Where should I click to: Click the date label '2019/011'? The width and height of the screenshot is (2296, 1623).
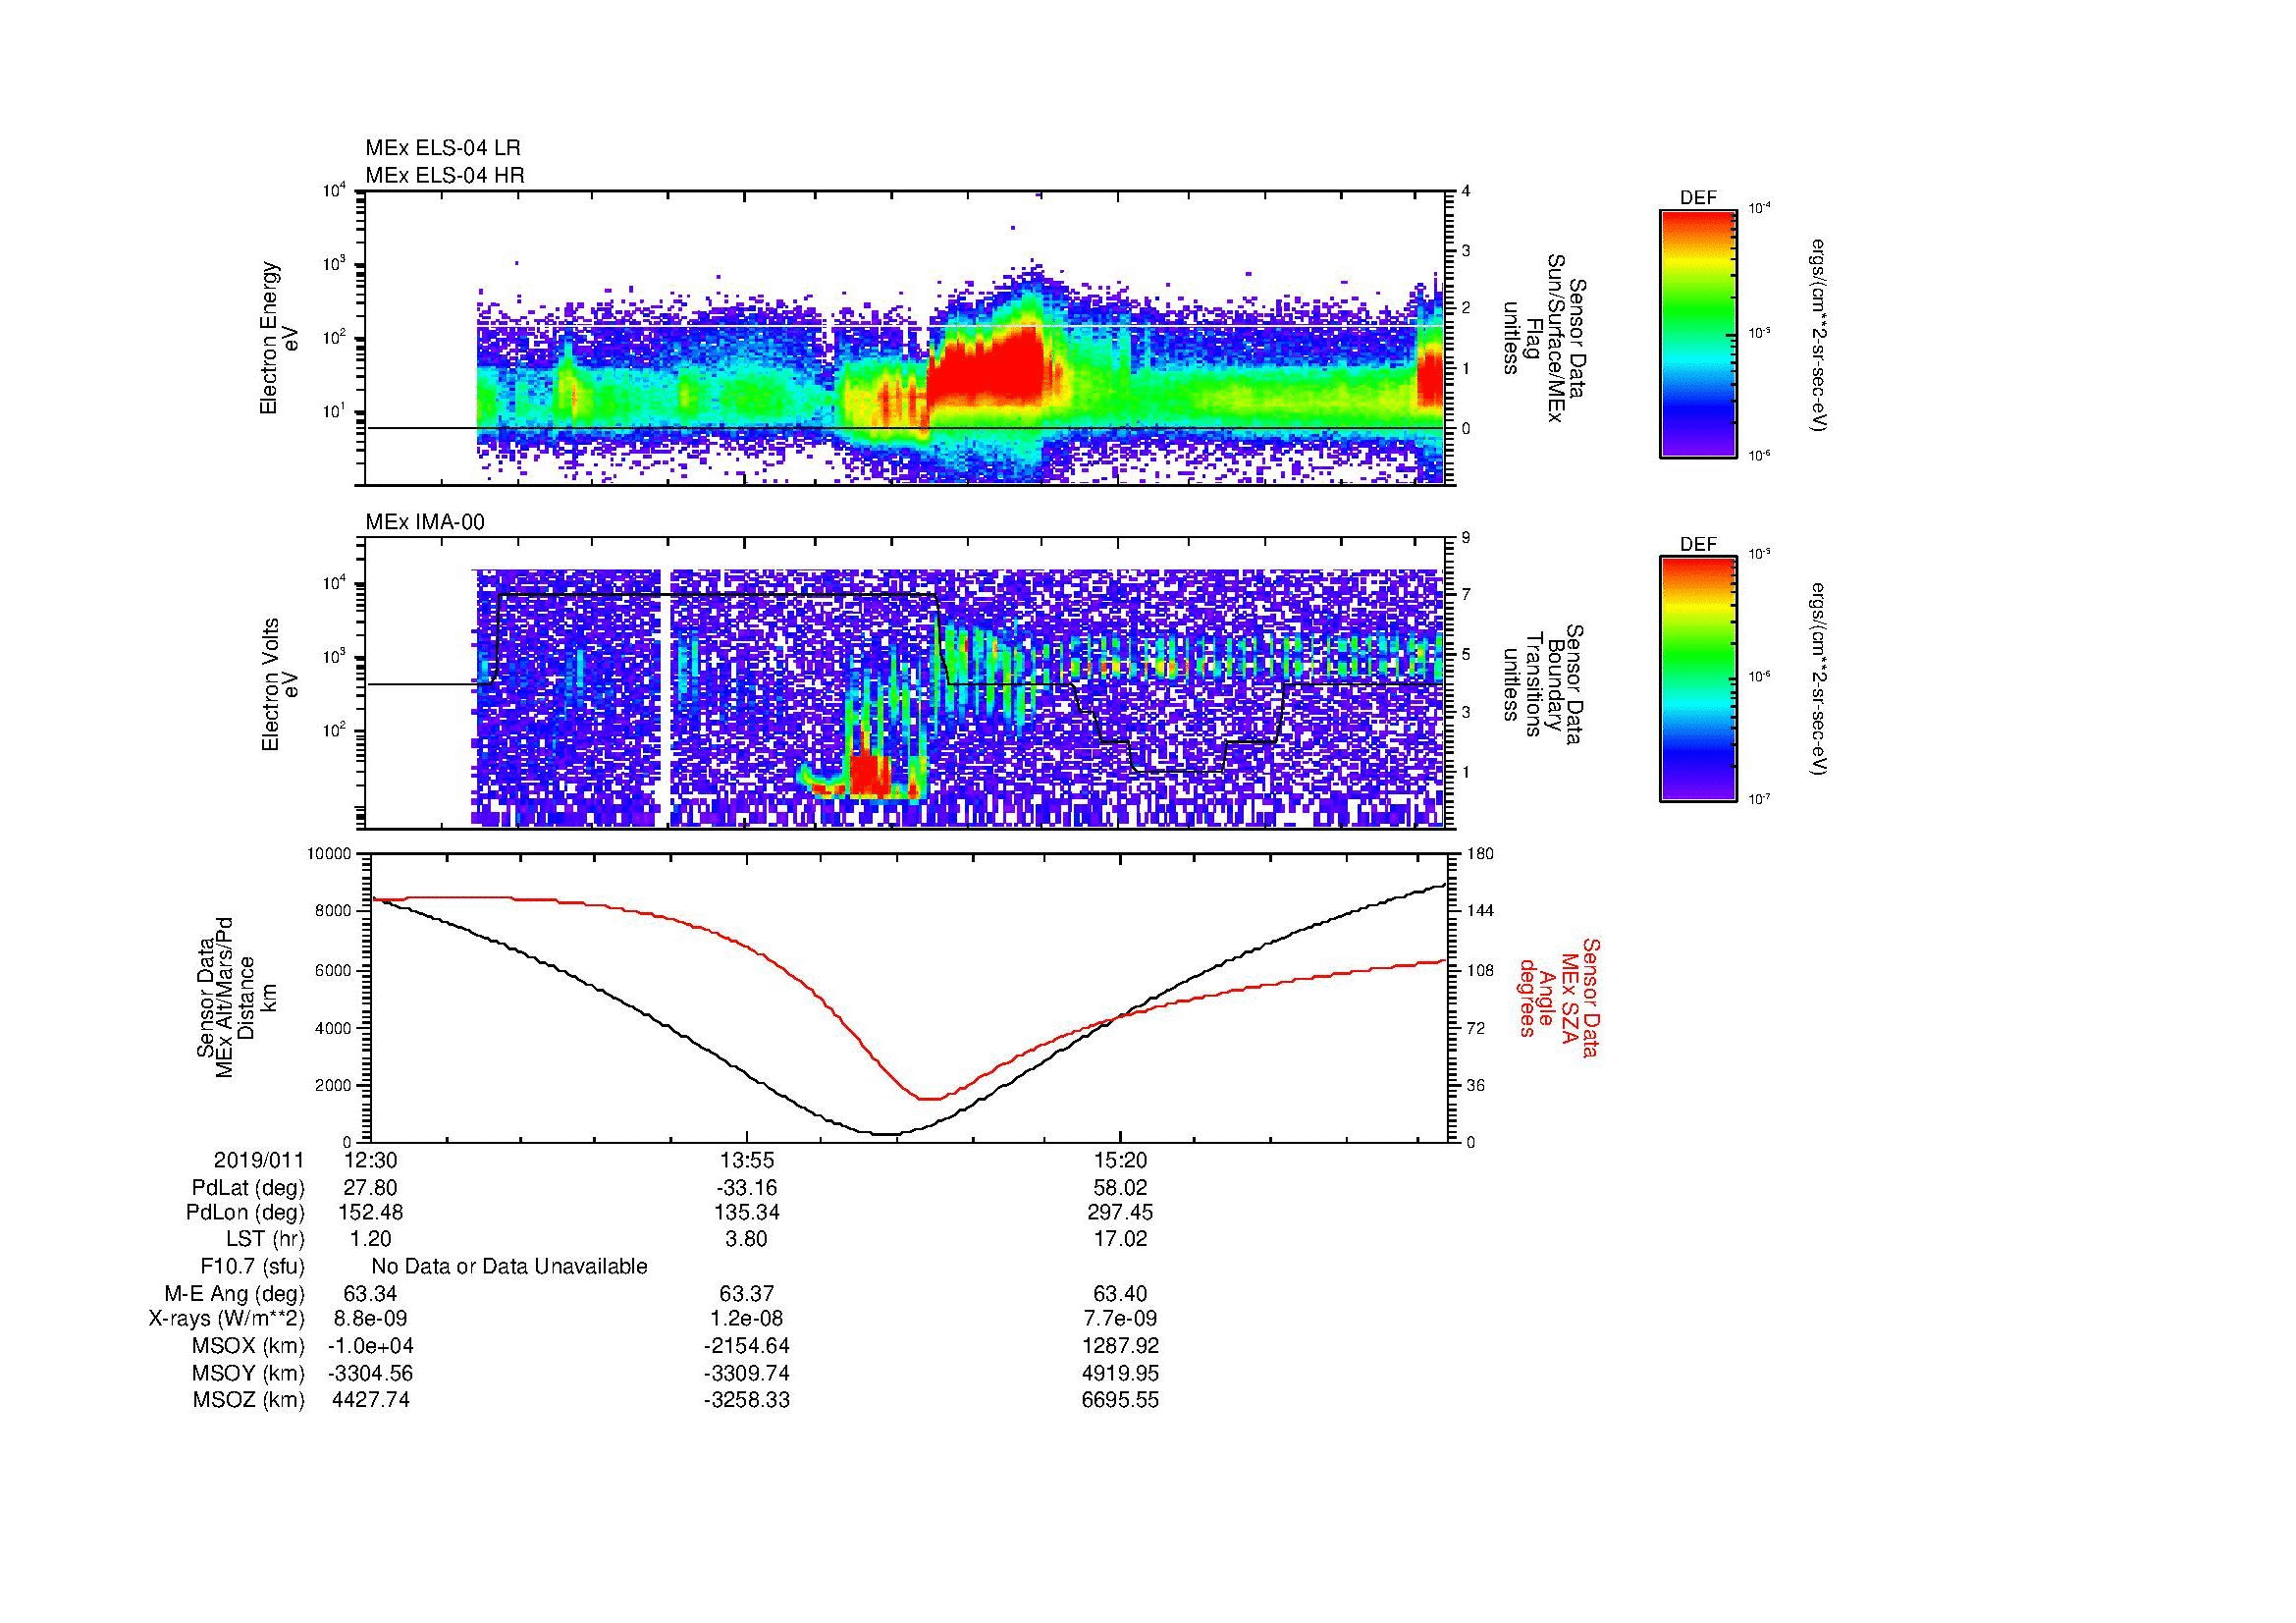[x=259, y=1161]
